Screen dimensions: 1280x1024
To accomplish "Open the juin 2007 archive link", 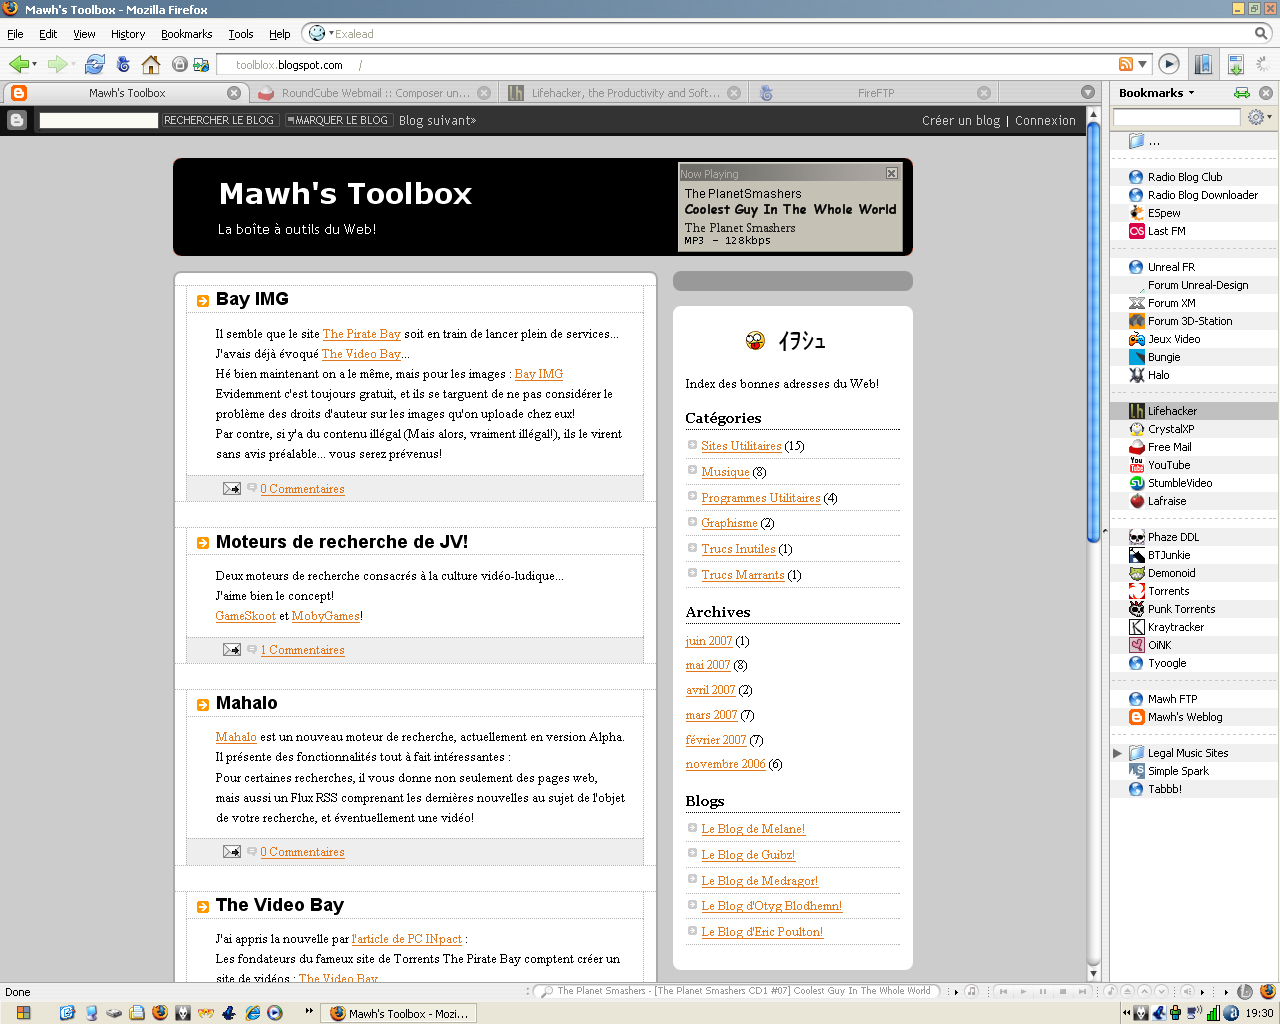I will [709, 641].
